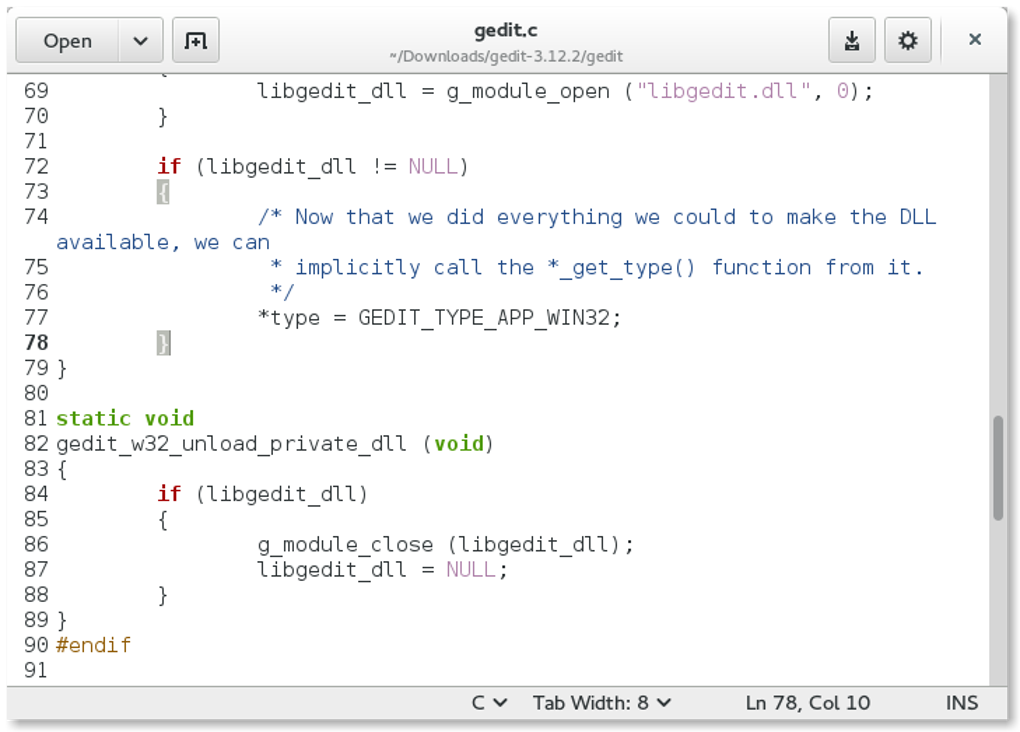Open the language mode selector showing C

tap(489, 703)
